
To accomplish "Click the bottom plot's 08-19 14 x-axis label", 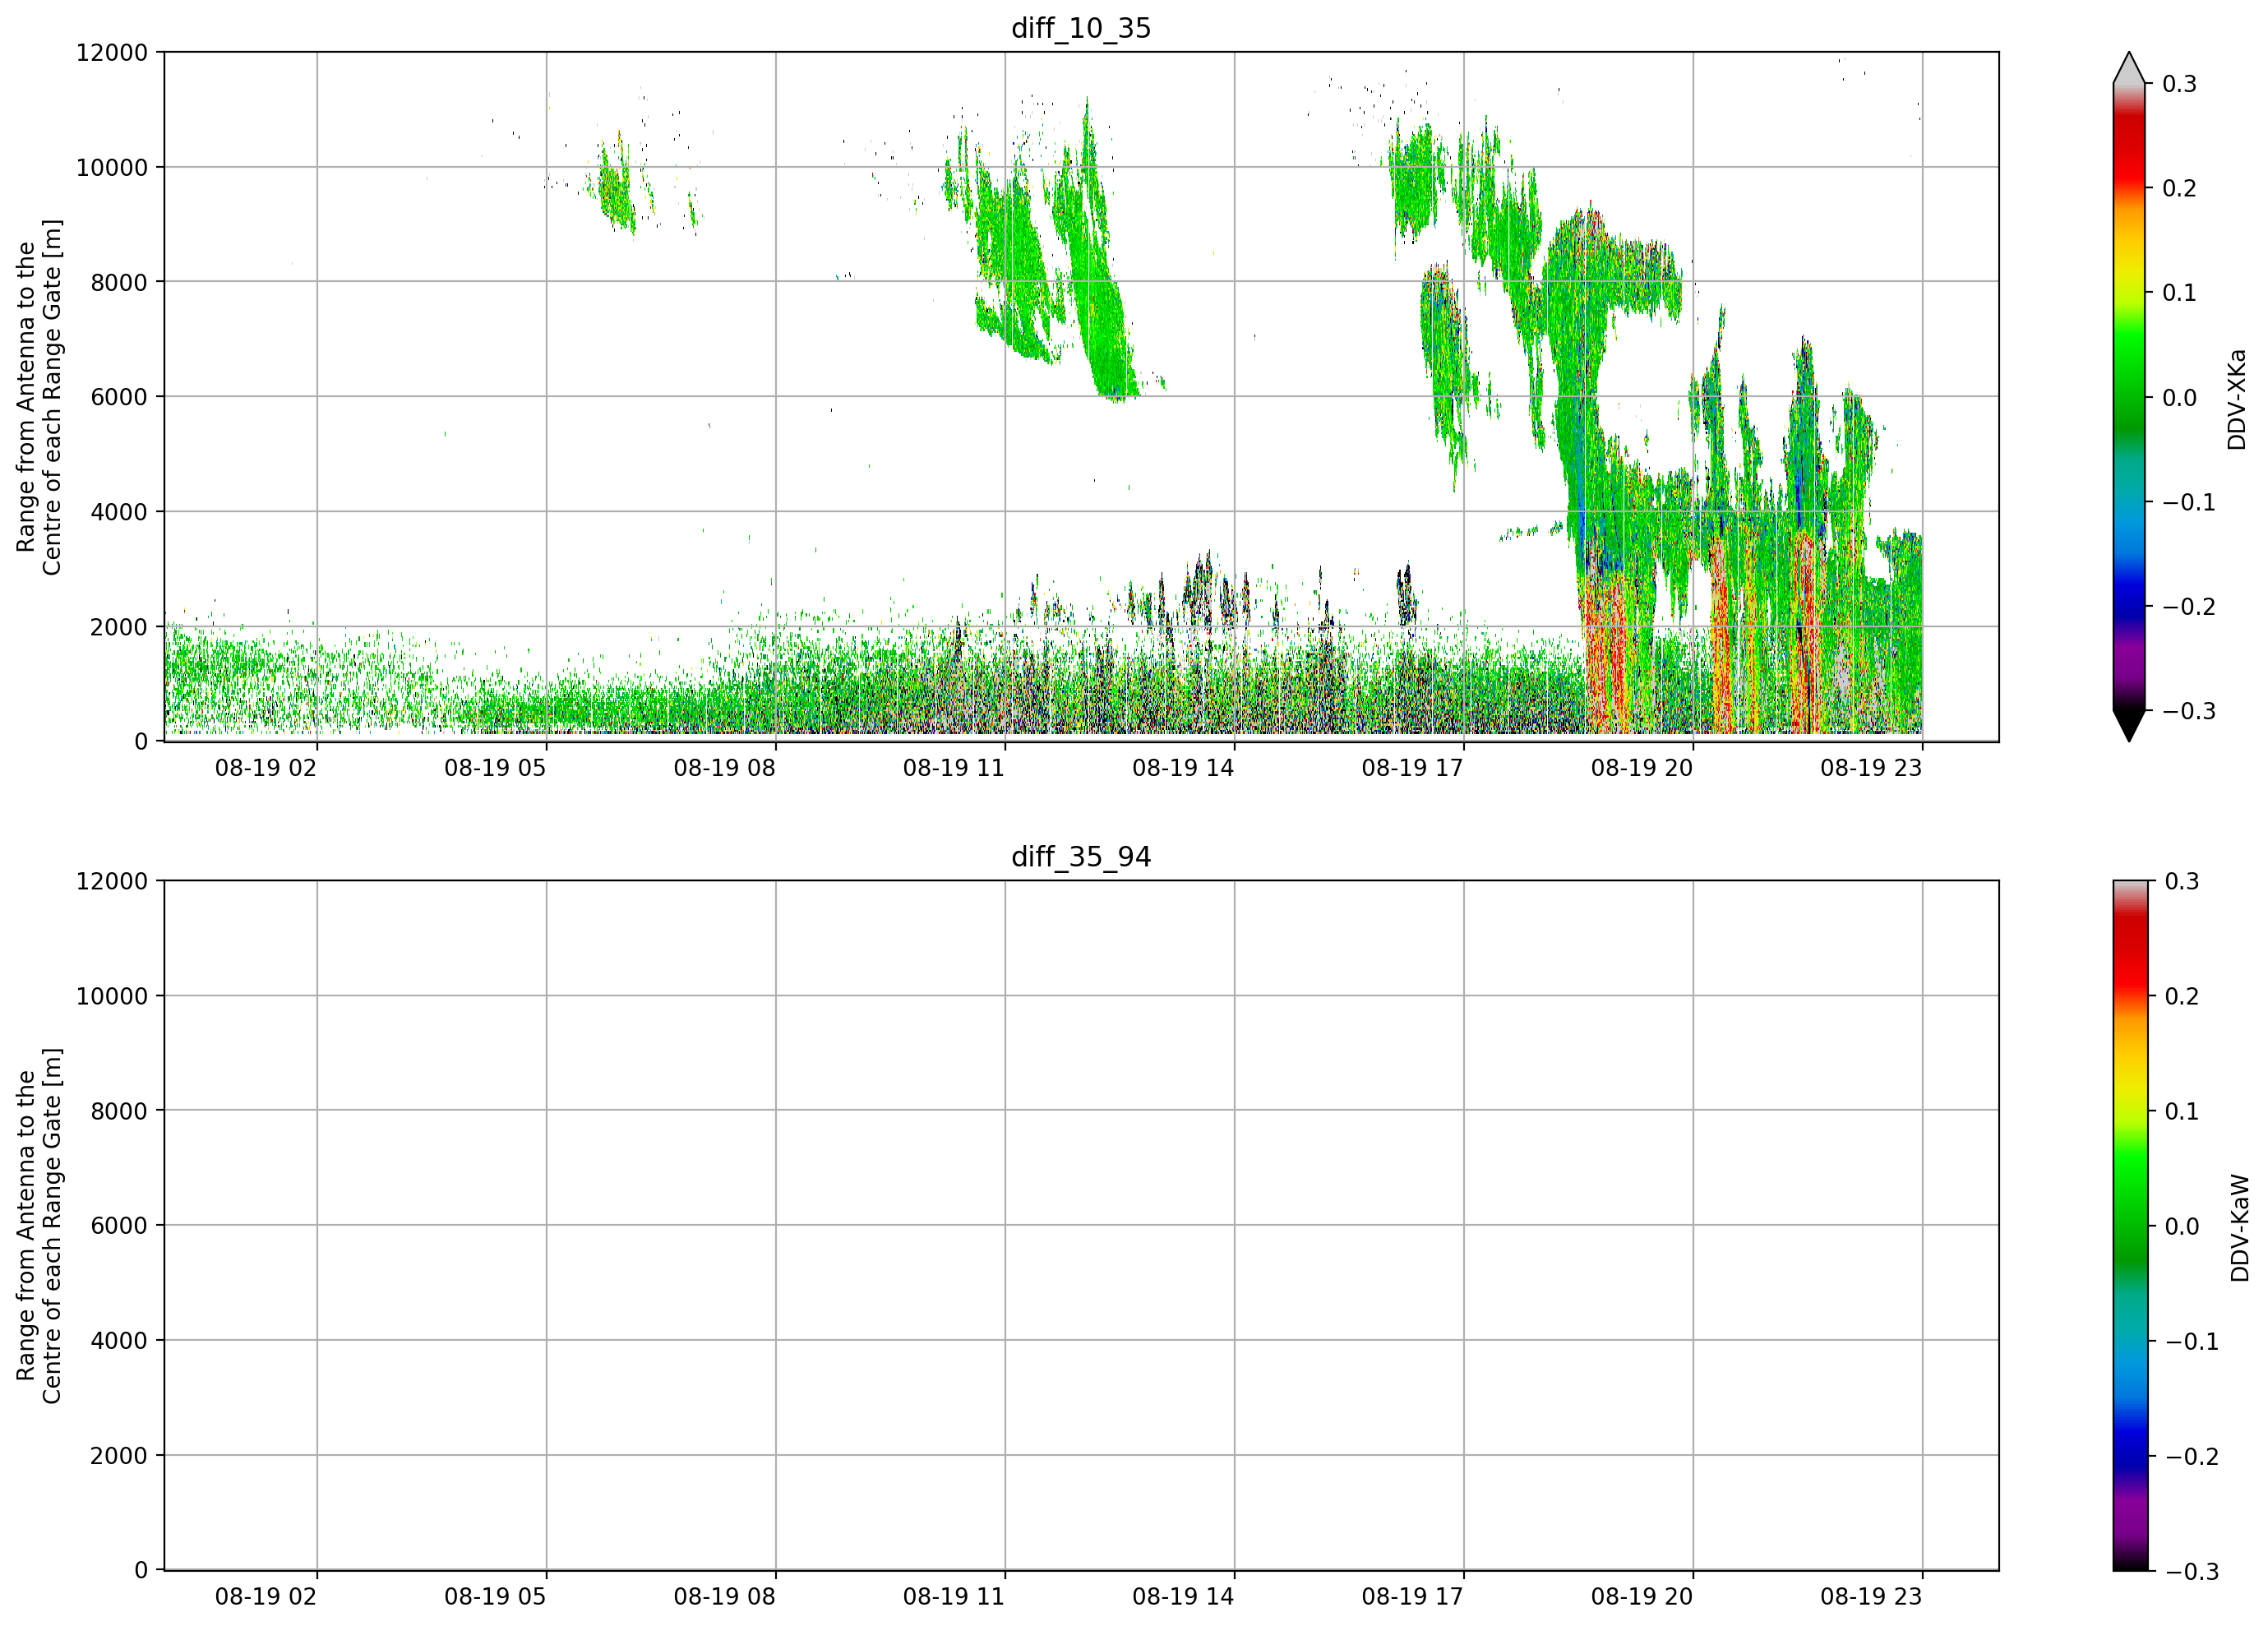I will (x=1183, y=1597).
